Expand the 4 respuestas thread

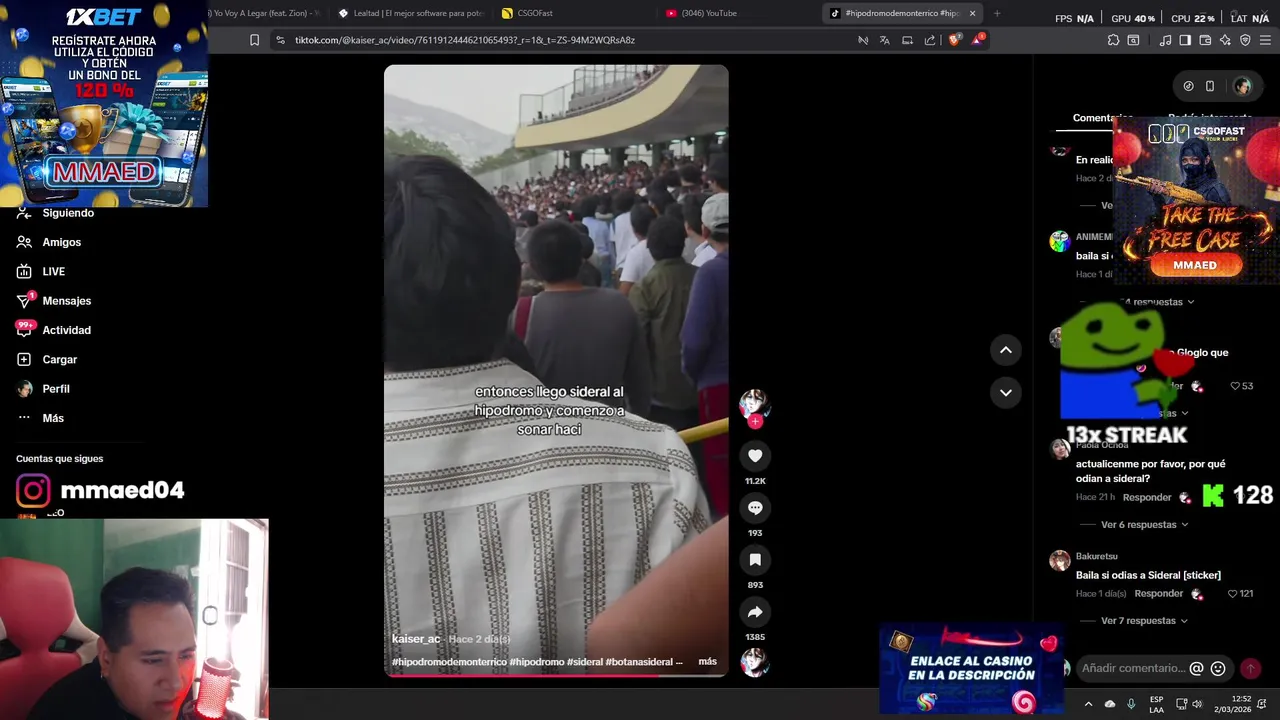click(1158, 302)
